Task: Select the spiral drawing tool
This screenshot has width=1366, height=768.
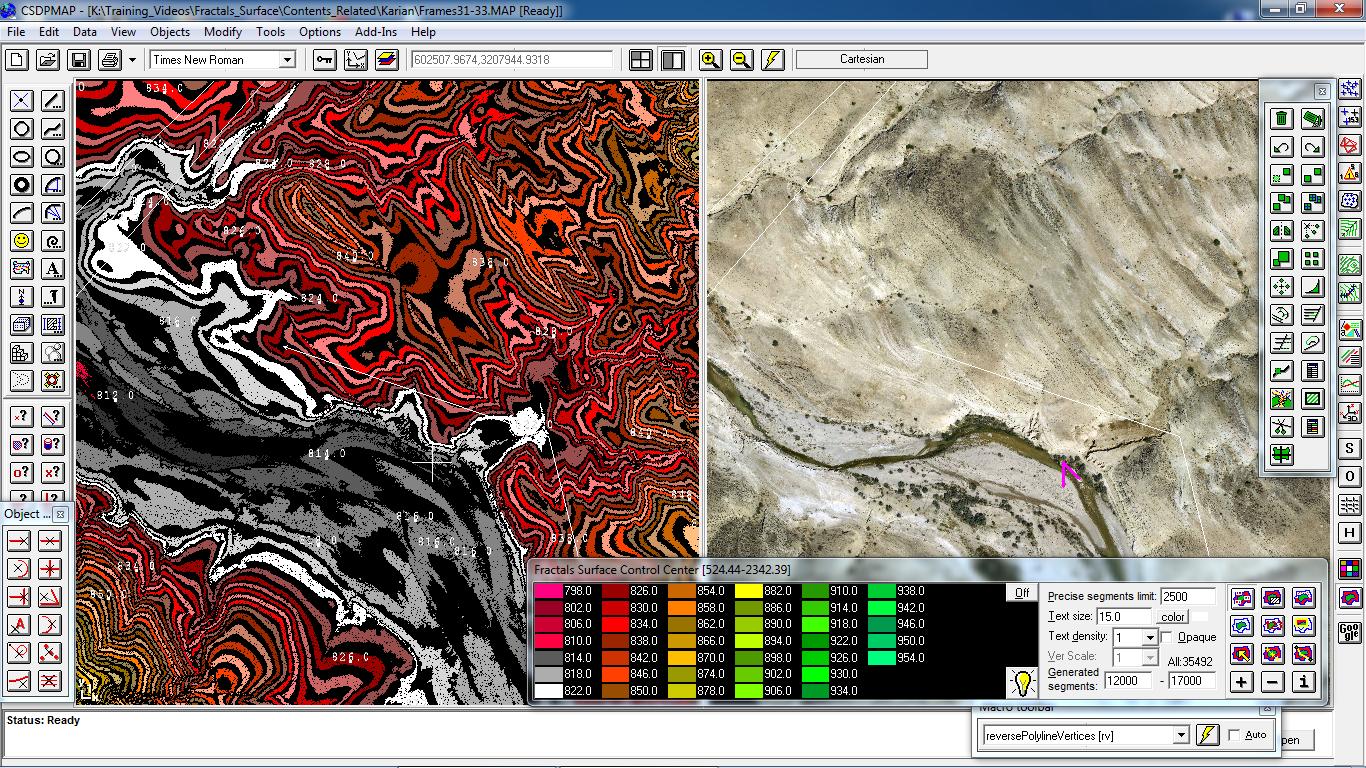Action: pos(53,241)
